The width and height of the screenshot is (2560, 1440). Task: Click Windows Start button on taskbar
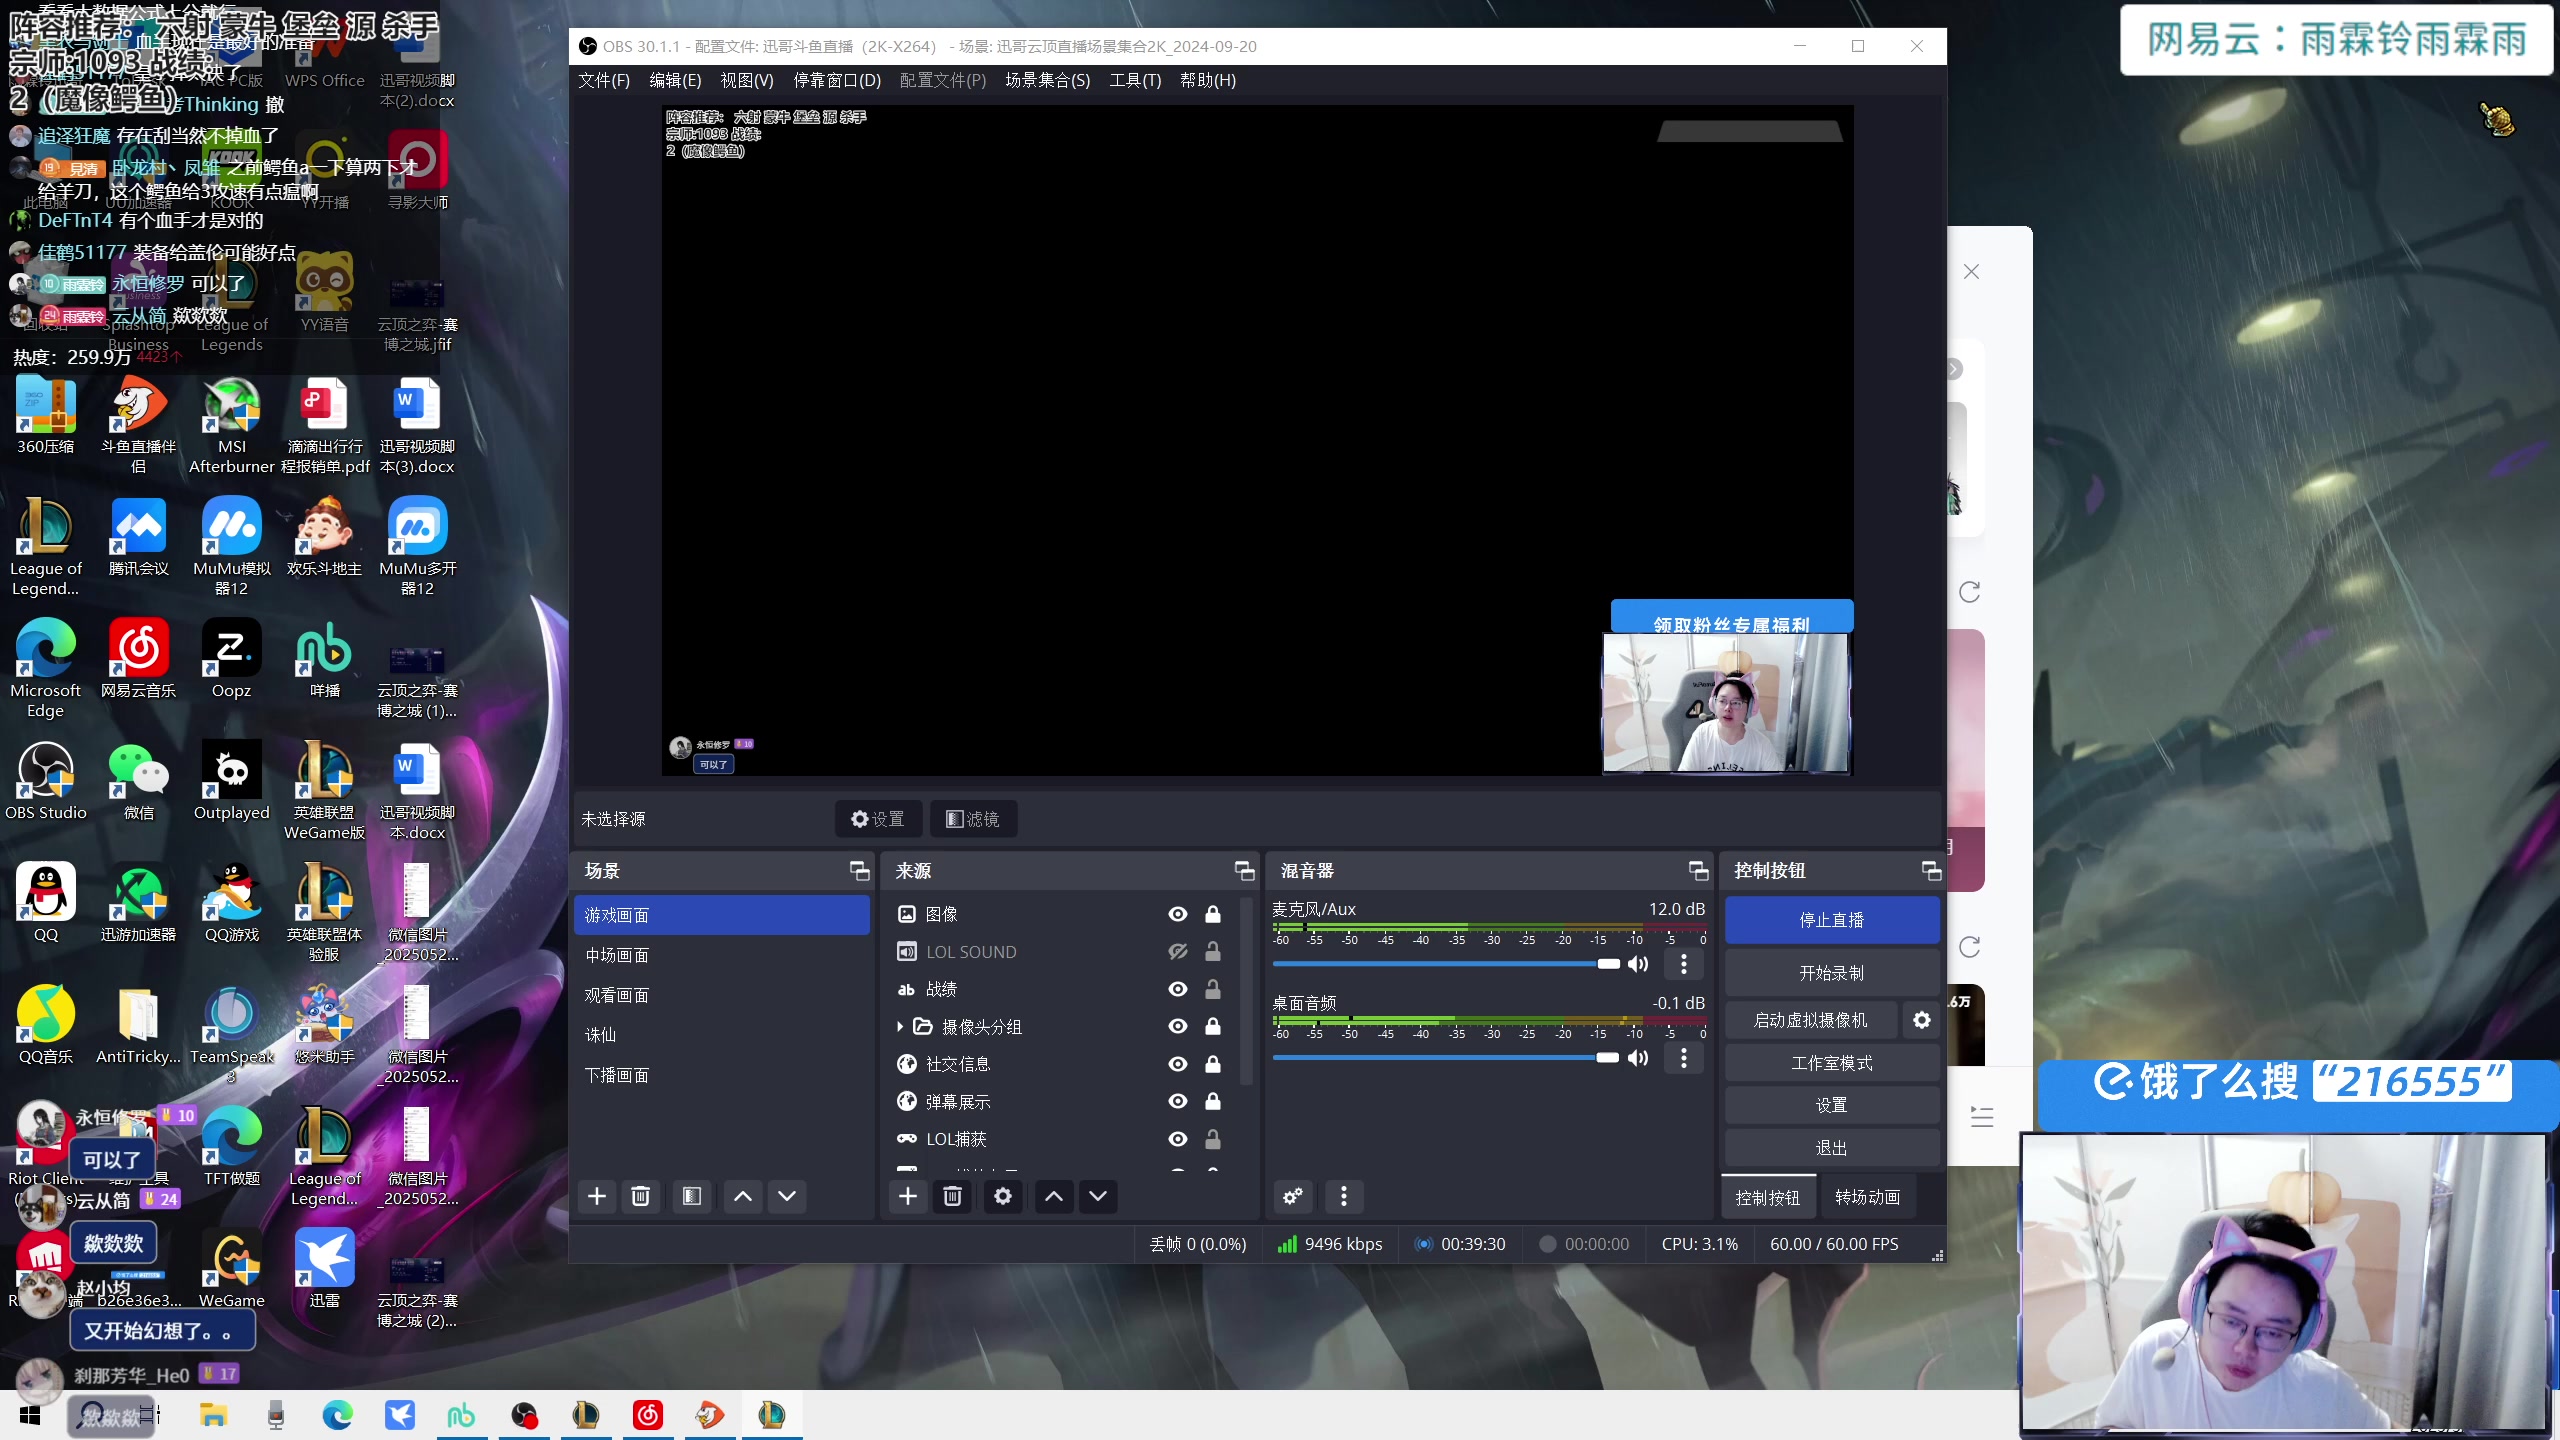coord(30,1415)
